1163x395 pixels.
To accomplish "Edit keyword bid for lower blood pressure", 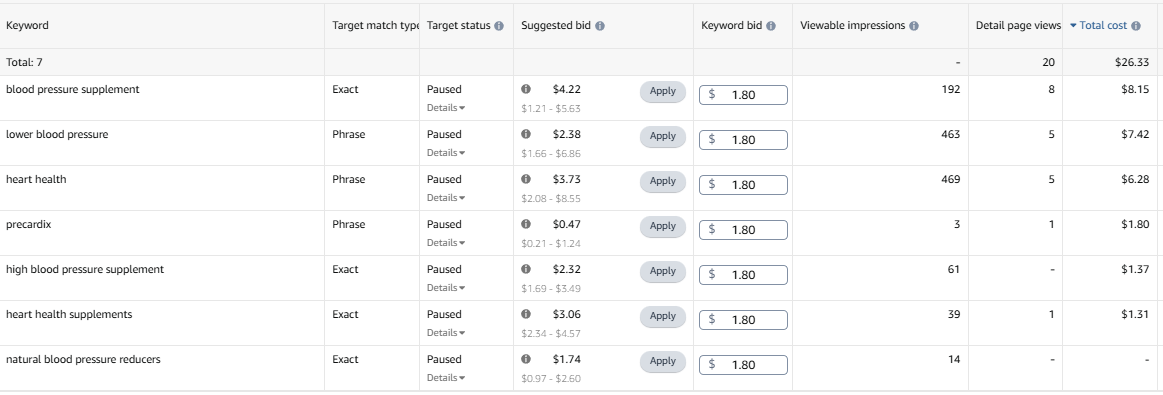I will click(x=743, y=140).
